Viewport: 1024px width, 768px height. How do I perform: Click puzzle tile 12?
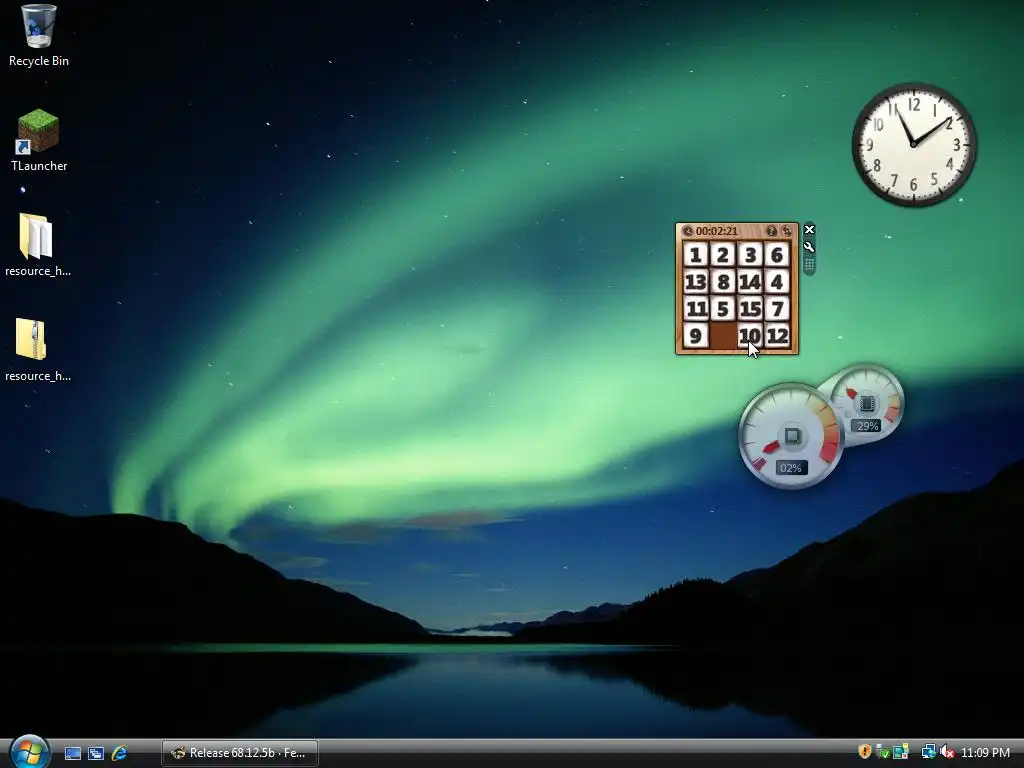coord(777,336)
